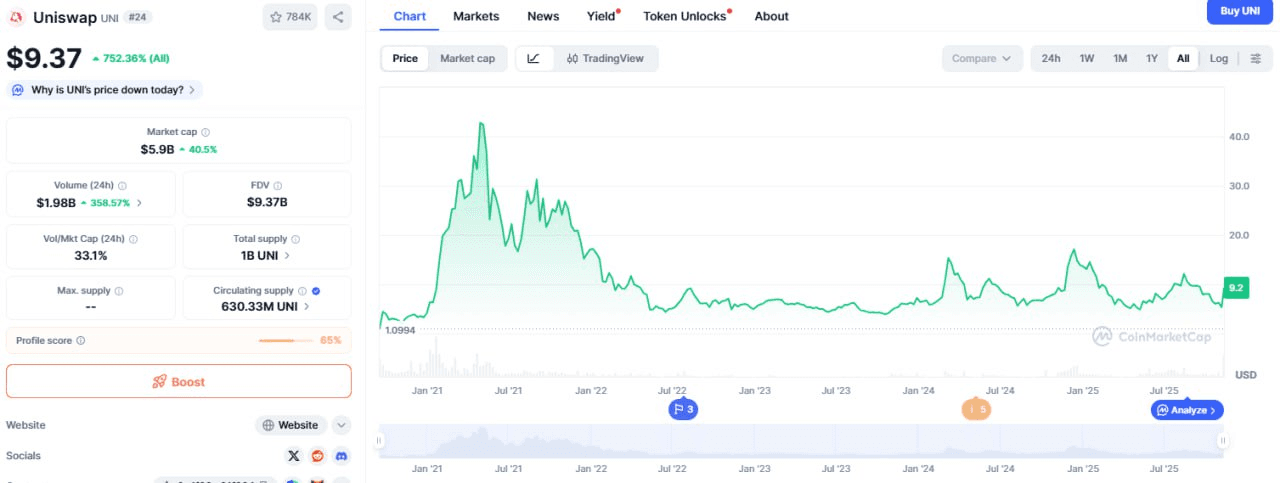Screen dimensions: 1280x483
Task: Click the right range slider handle
Action: [1222, 440]
